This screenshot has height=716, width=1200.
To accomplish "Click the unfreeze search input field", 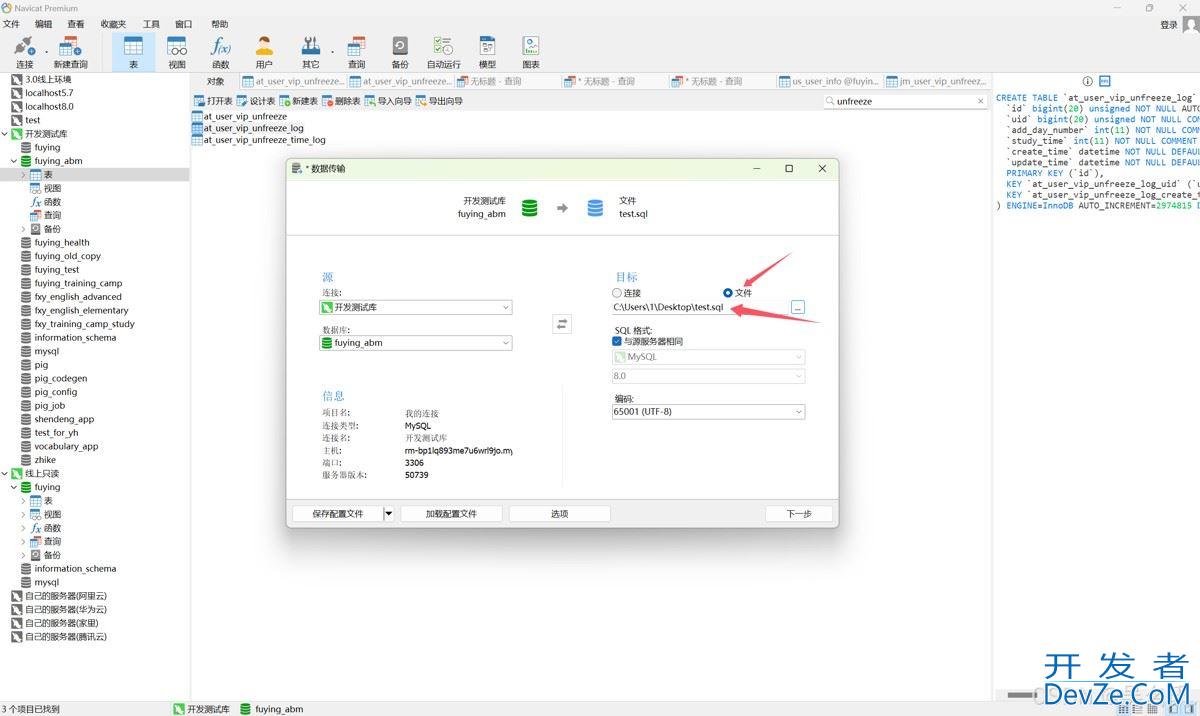I will click(x=900, y=101).
